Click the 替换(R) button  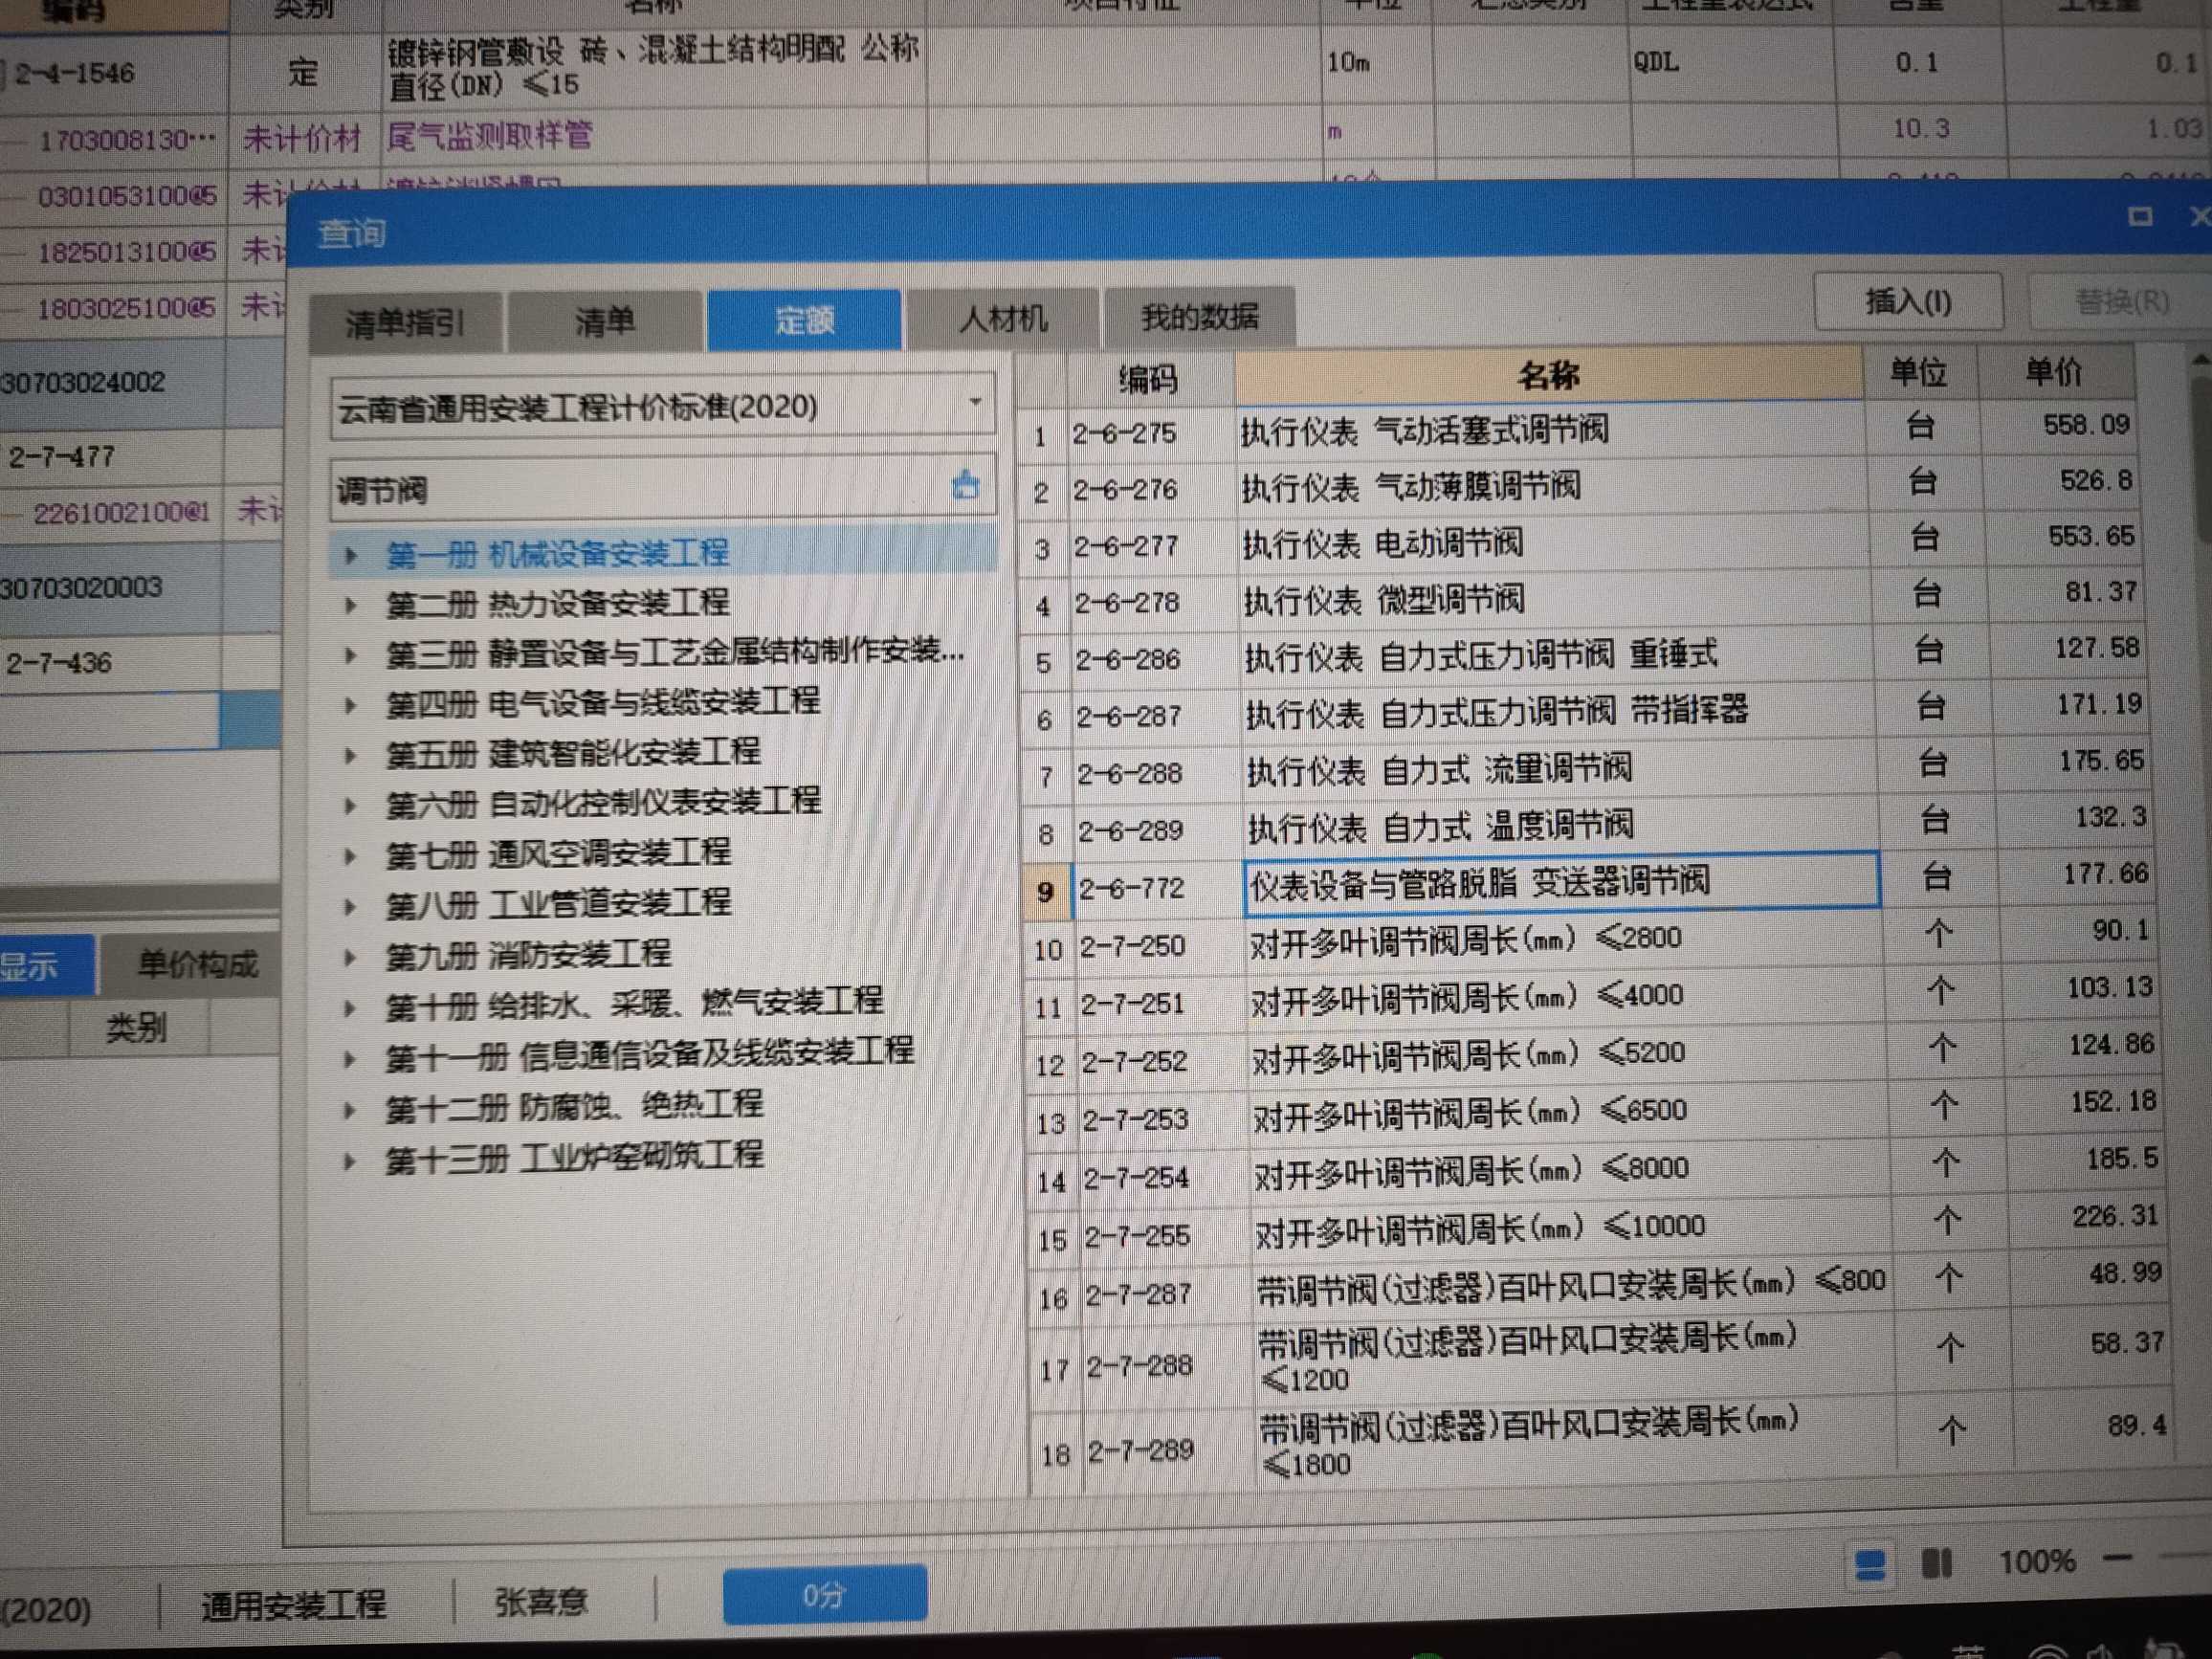tap(2121, 301)
